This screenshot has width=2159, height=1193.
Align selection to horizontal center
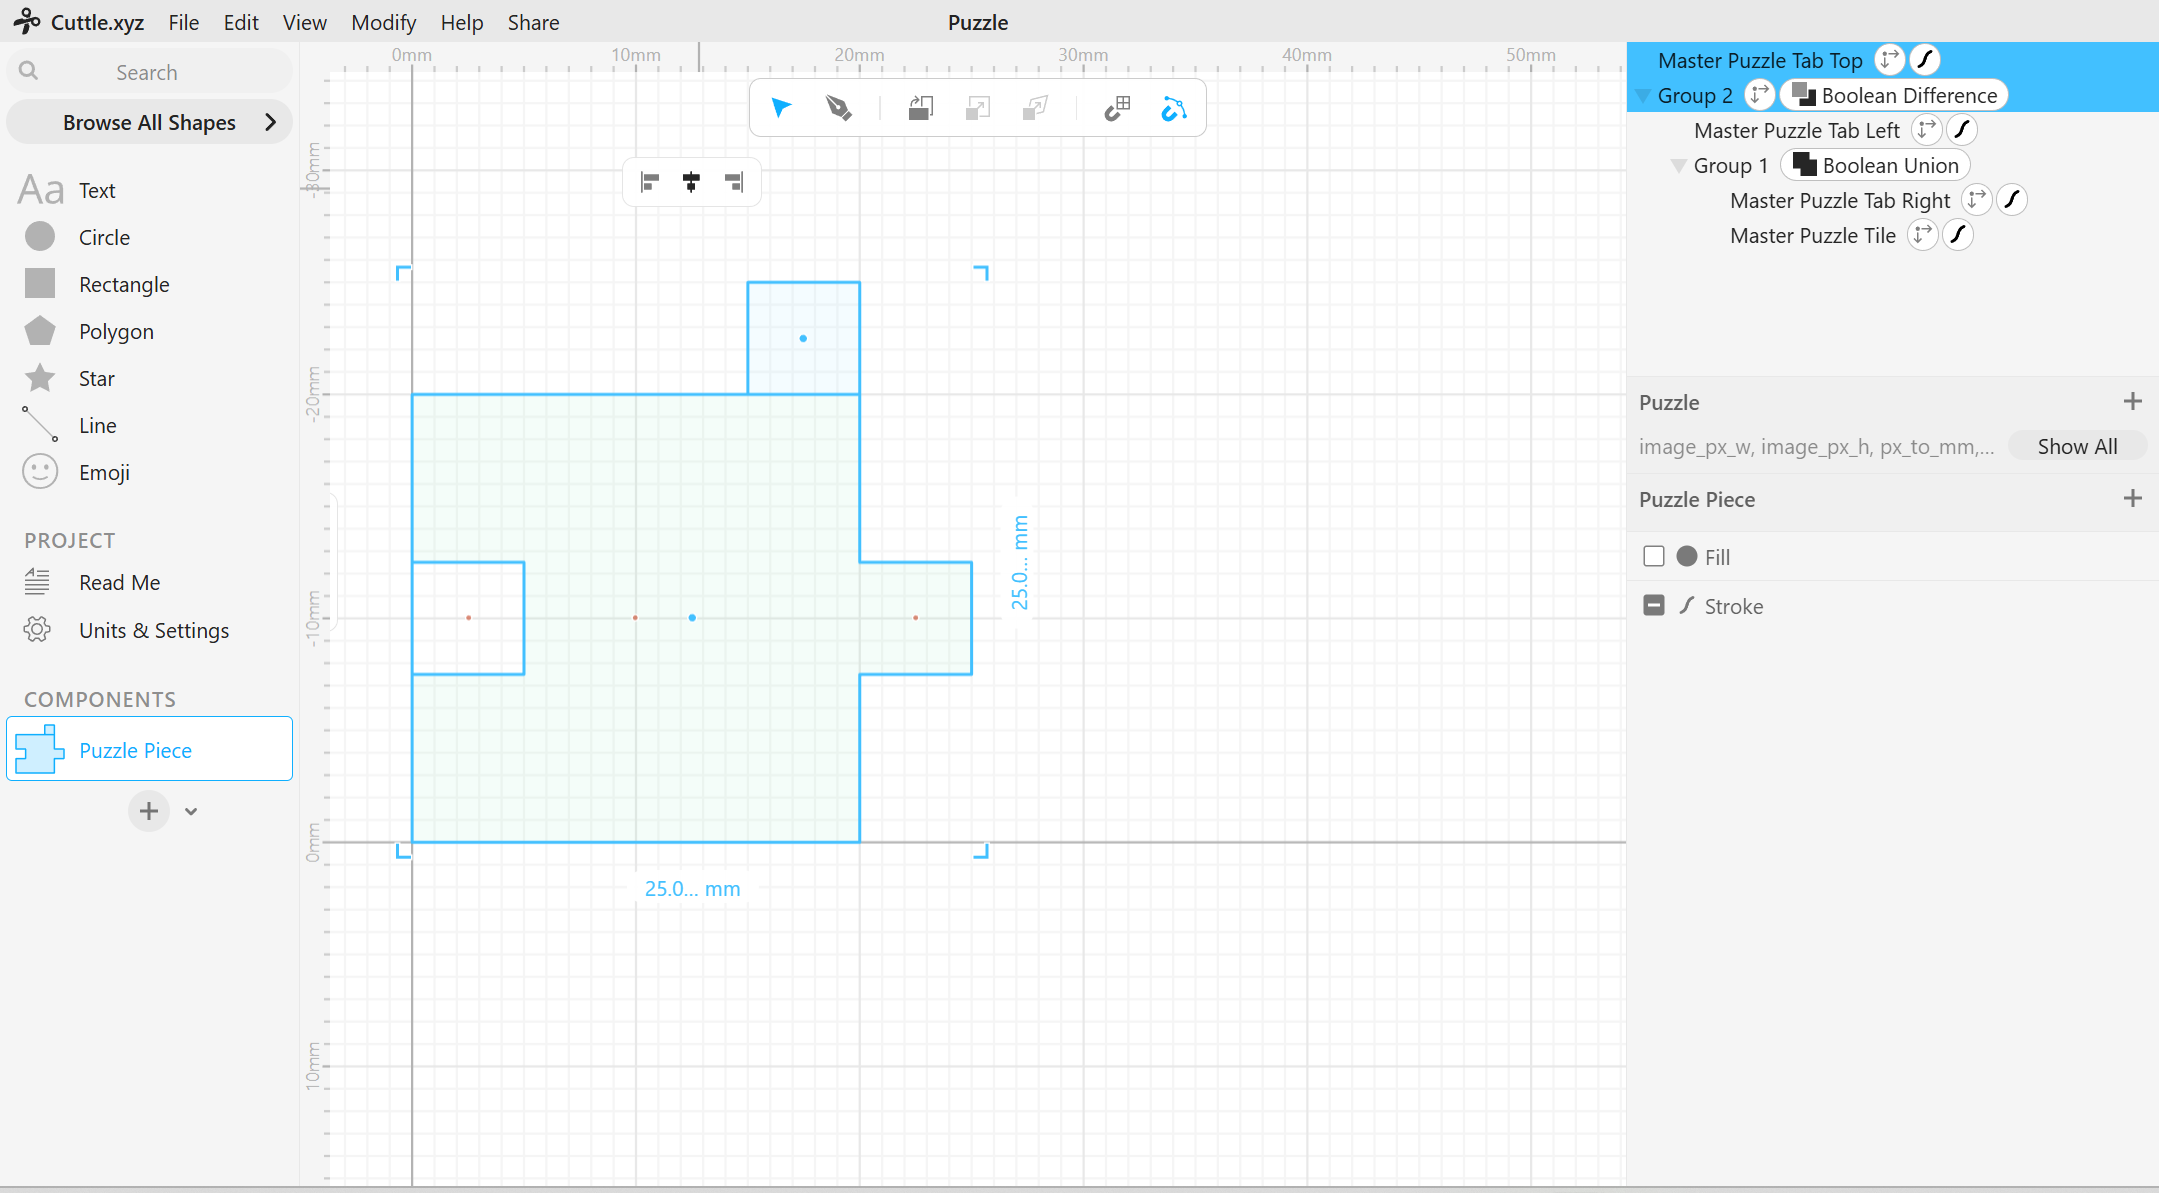[x=691, y=182]
